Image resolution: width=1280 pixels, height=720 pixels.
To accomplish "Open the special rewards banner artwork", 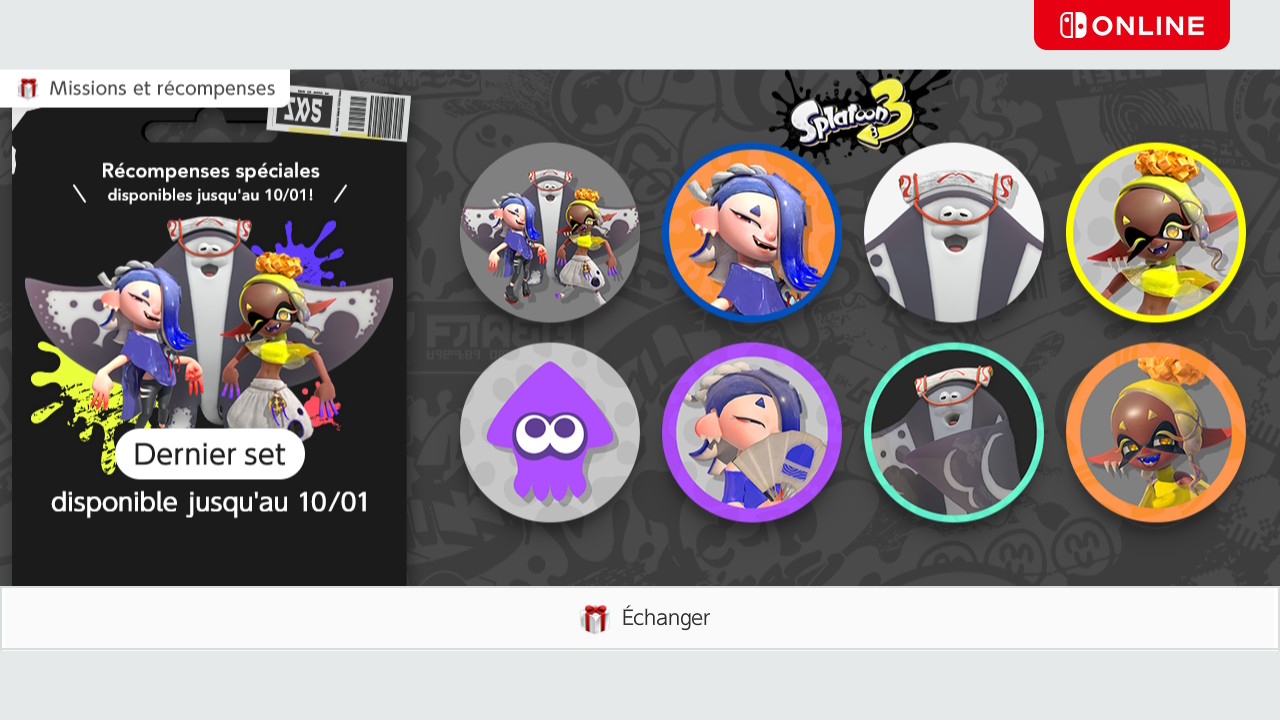I will (x=209, y=328).
